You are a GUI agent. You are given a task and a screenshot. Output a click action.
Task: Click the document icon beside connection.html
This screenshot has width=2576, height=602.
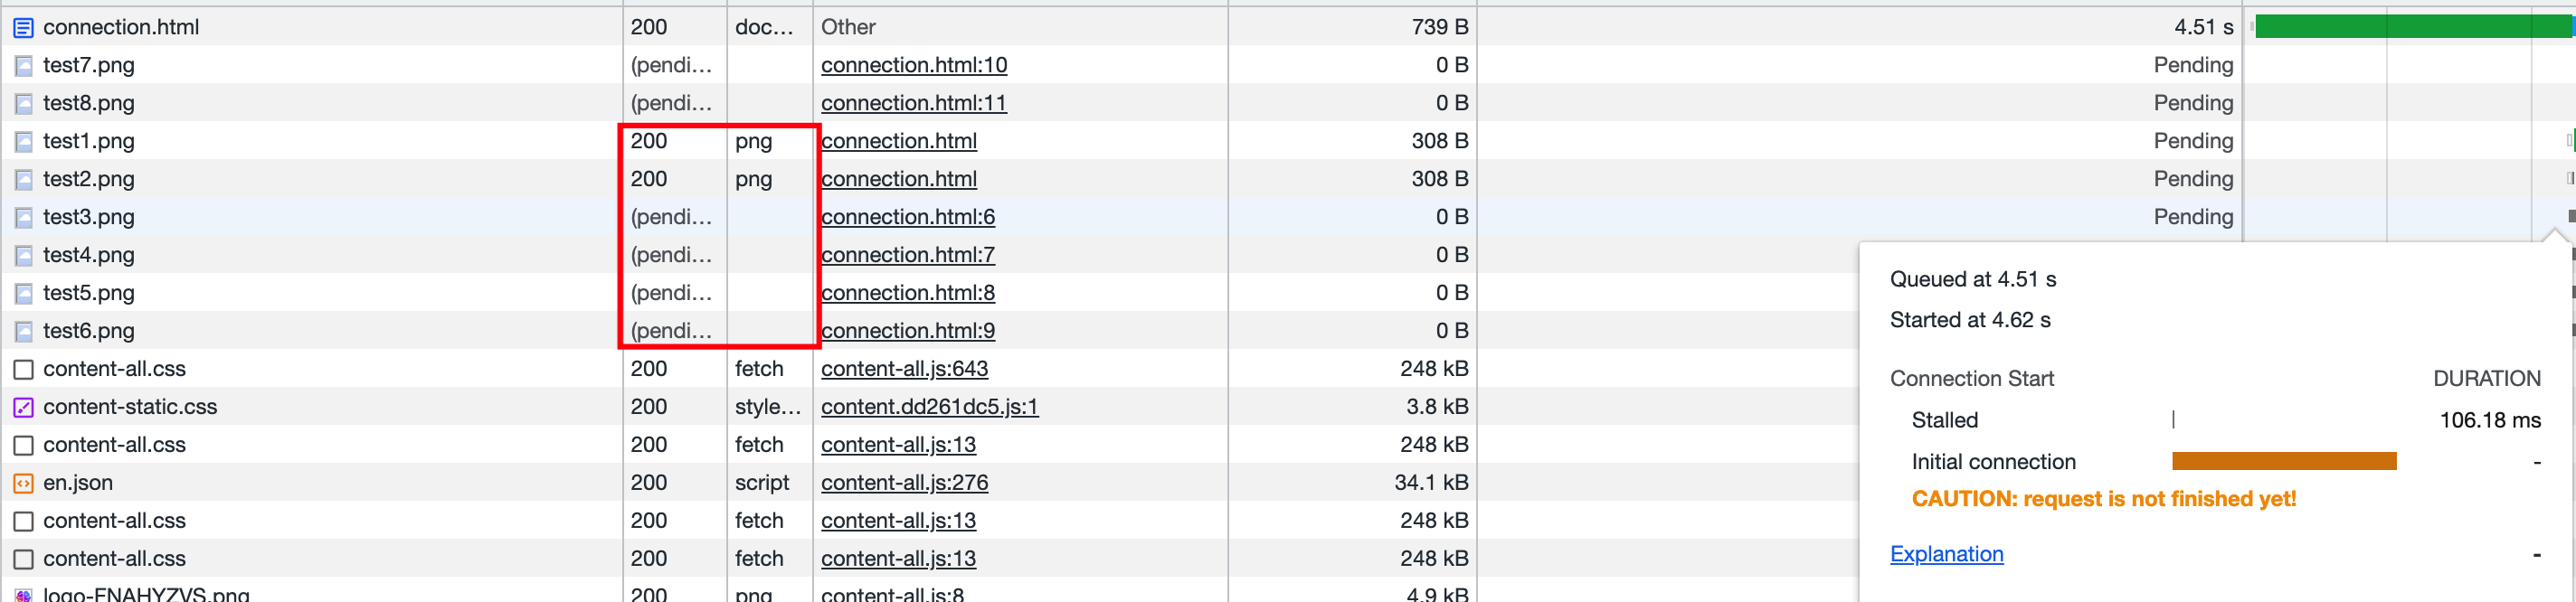coord(23,28)
